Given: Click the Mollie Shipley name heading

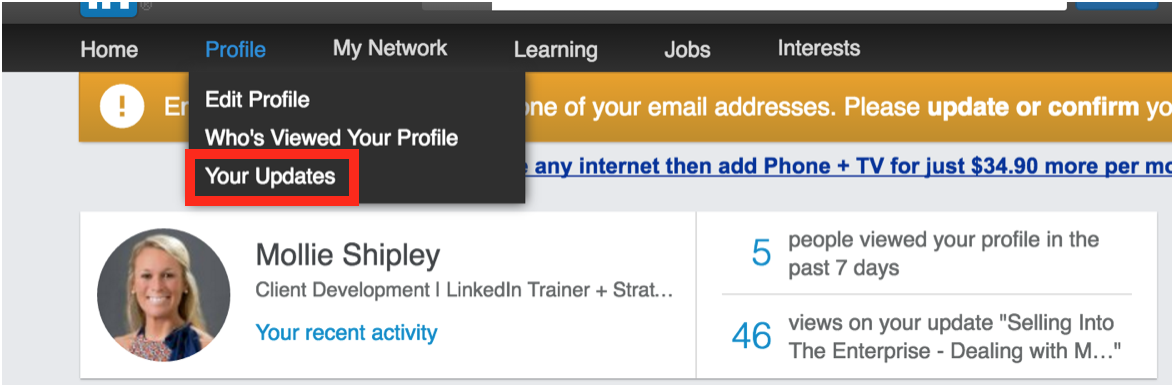Looking at the screenshot, I should click(x=348, y=256).
